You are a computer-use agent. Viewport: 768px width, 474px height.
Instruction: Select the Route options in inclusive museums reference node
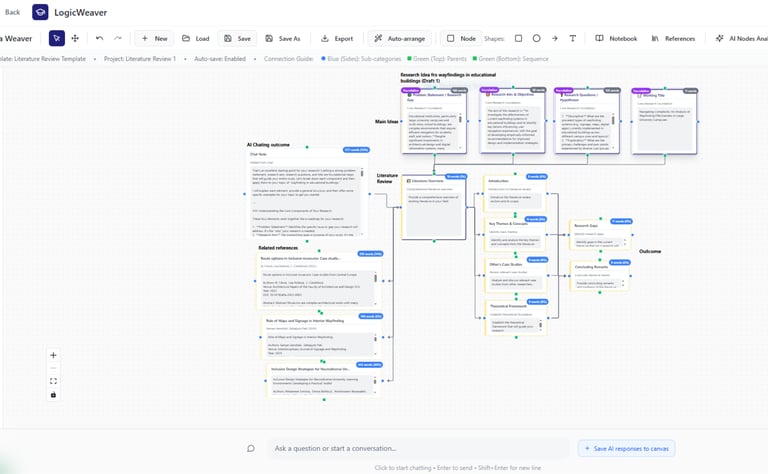coord(319,281)
